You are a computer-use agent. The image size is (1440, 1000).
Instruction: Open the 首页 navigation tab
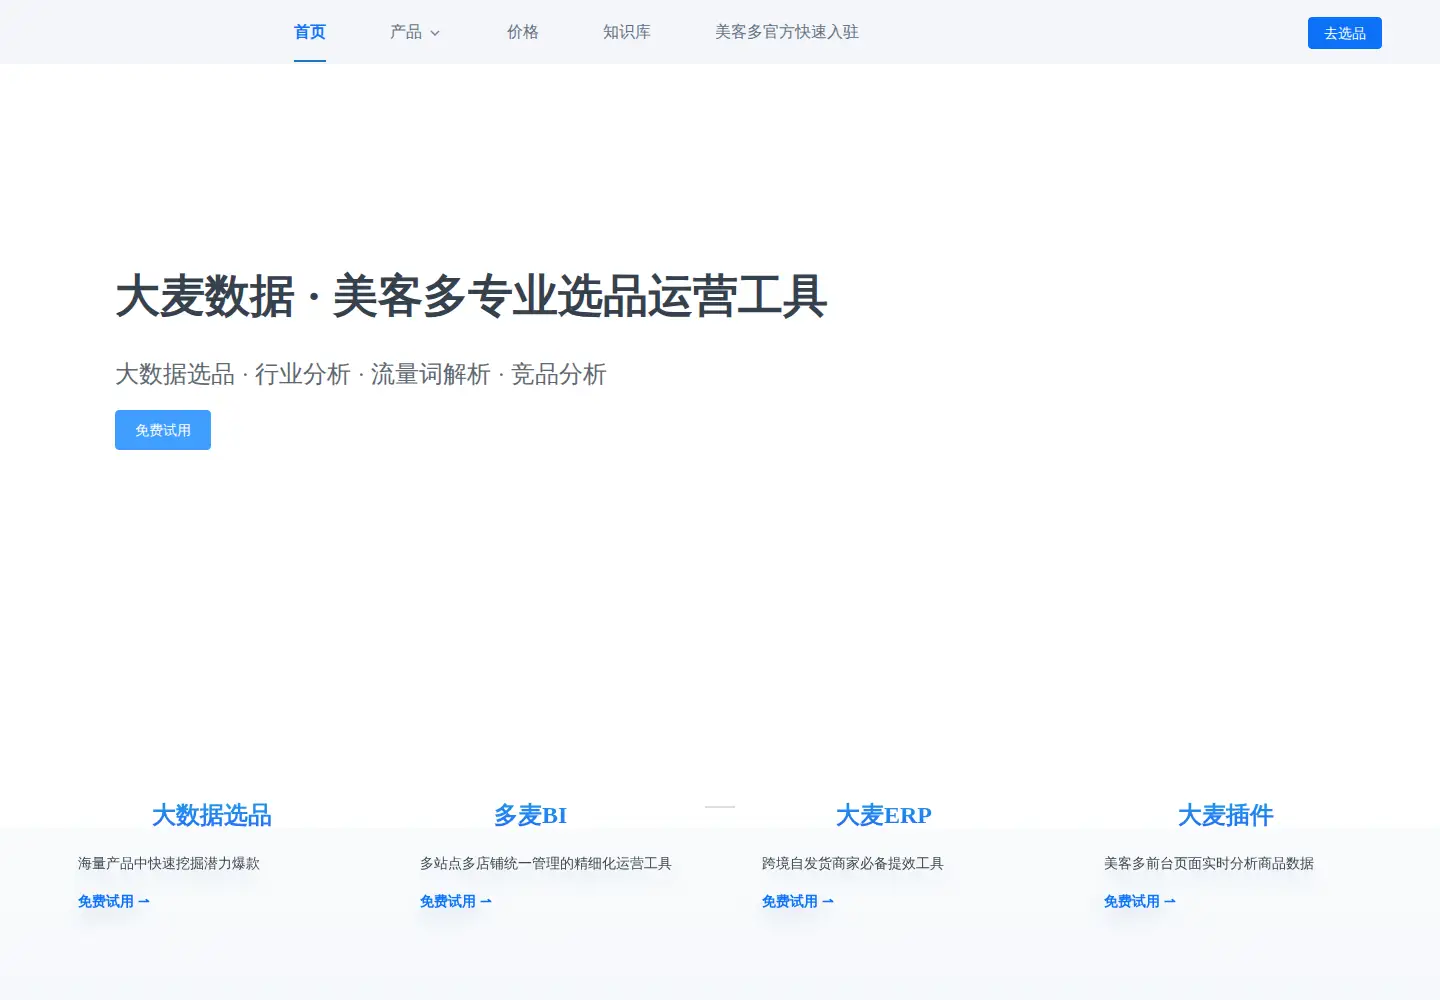309,32
